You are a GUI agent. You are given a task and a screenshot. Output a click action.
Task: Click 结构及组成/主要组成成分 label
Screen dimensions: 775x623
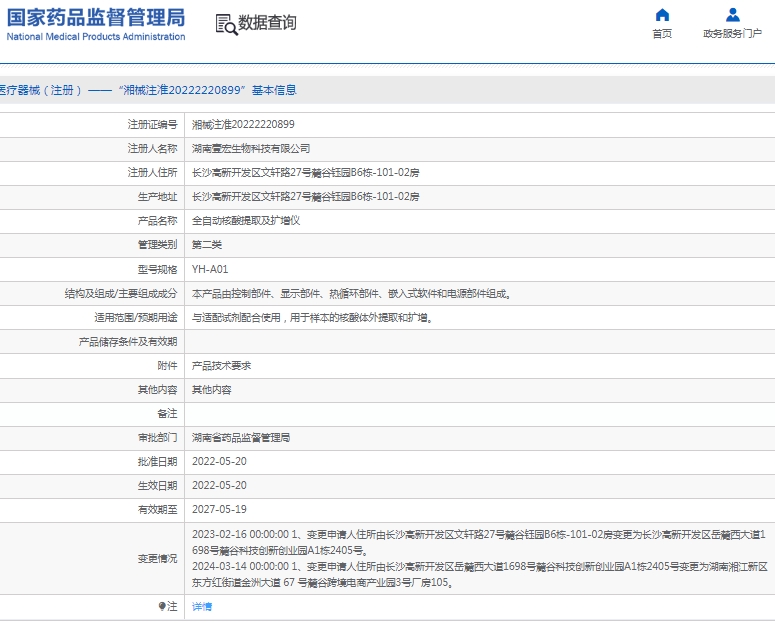click(x=121, y=294)
